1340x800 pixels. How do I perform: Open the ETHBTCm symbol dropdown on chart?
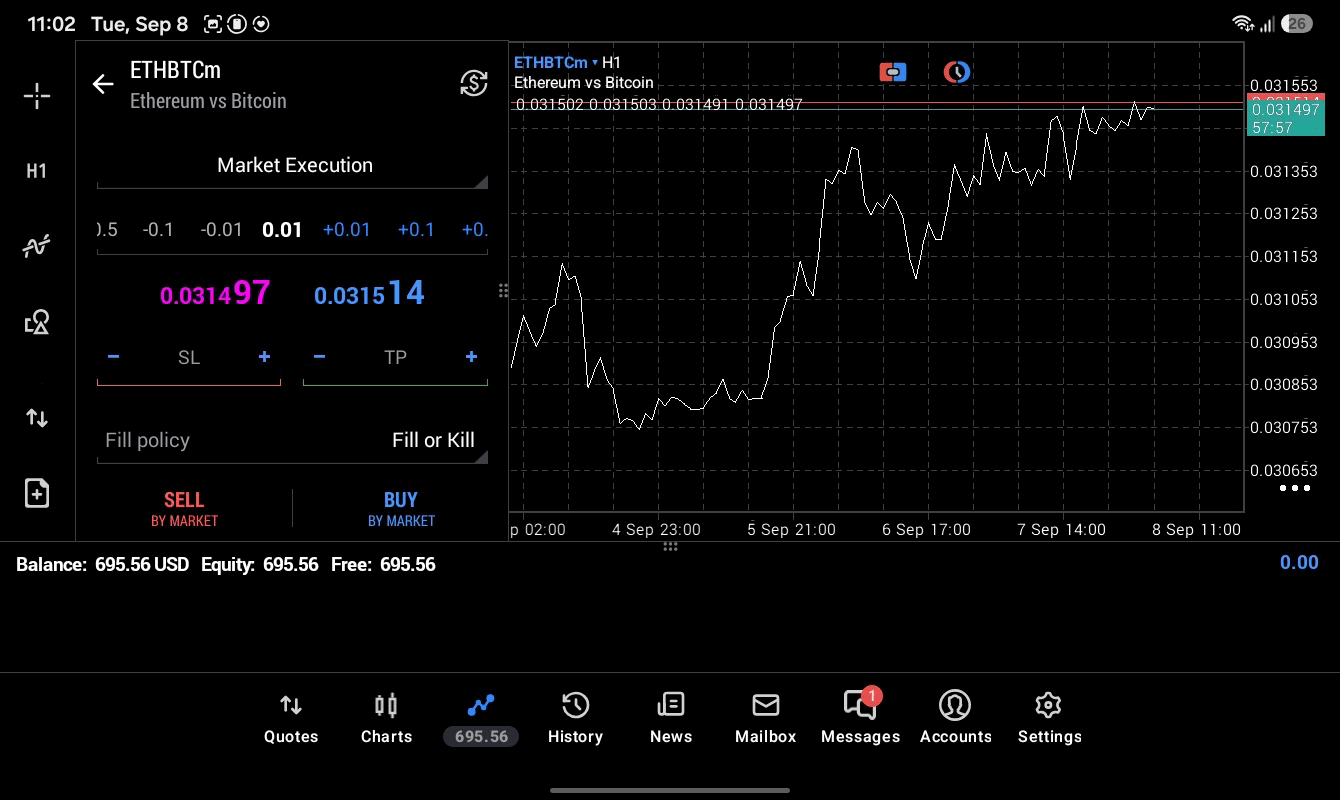556,62
